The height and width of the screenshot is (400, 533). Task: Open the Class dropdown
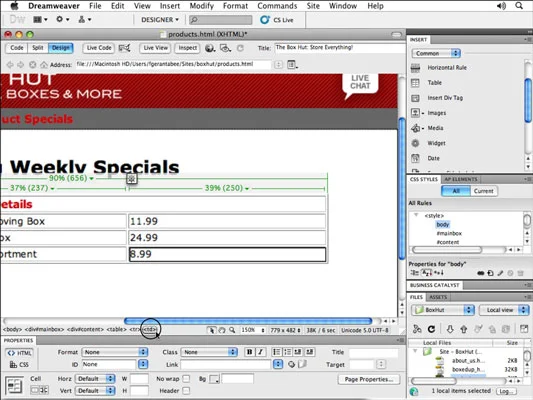click(x=209, y=352)
